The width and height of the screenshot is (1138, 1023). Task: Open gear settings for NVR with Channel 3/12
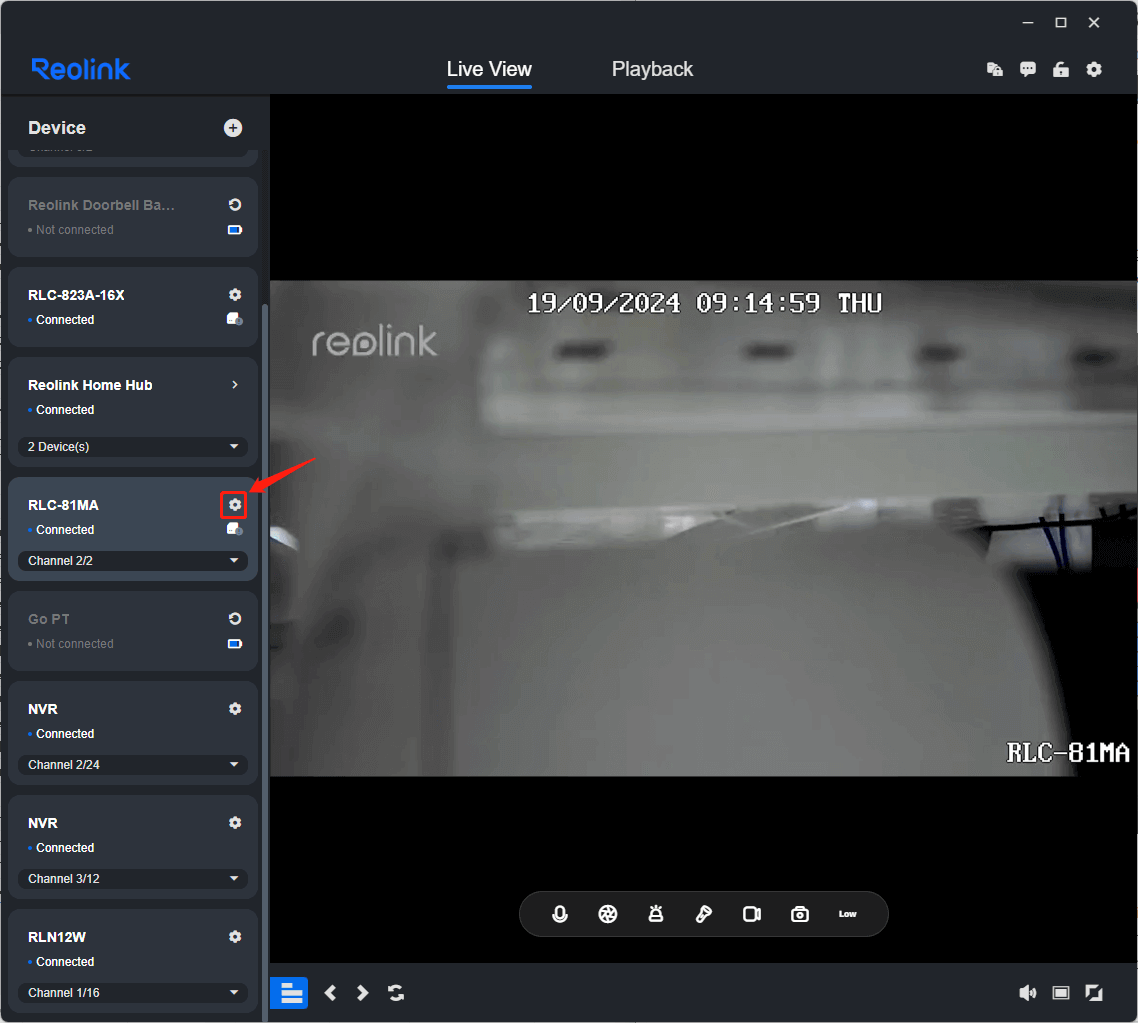pyautogui.click(x=234, y=823)
